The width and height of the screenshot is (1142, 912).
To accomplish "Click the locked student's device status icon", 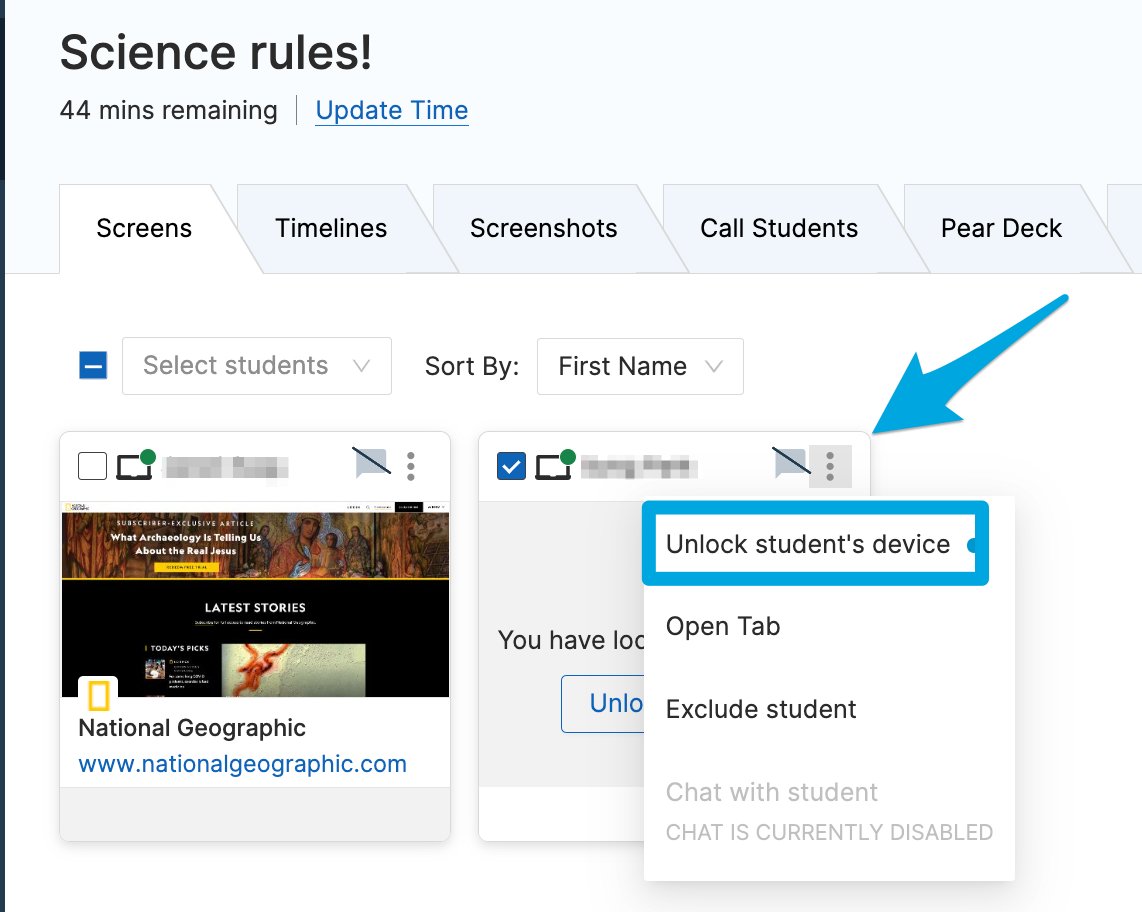I will [555, 465].
